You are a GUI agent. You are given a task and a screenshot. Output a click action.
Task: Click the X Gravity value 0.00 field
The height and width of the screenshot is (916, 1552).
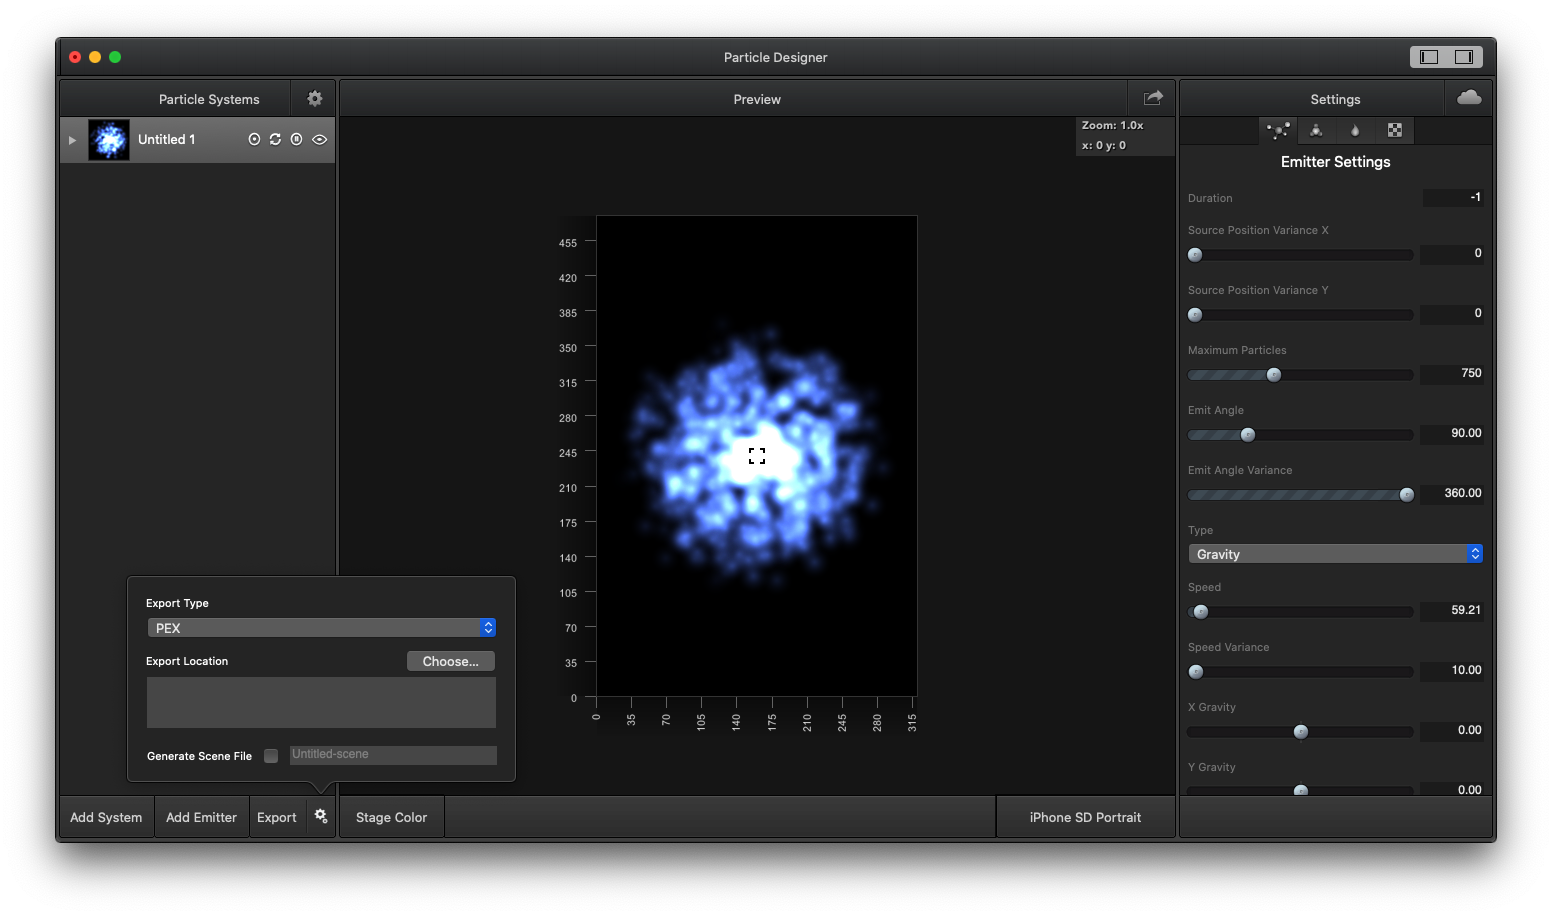tap(1452, 730)
